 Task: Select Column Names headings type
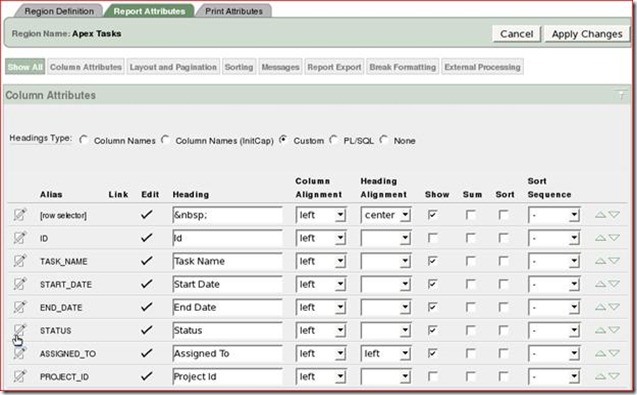(x=84, y=140)
